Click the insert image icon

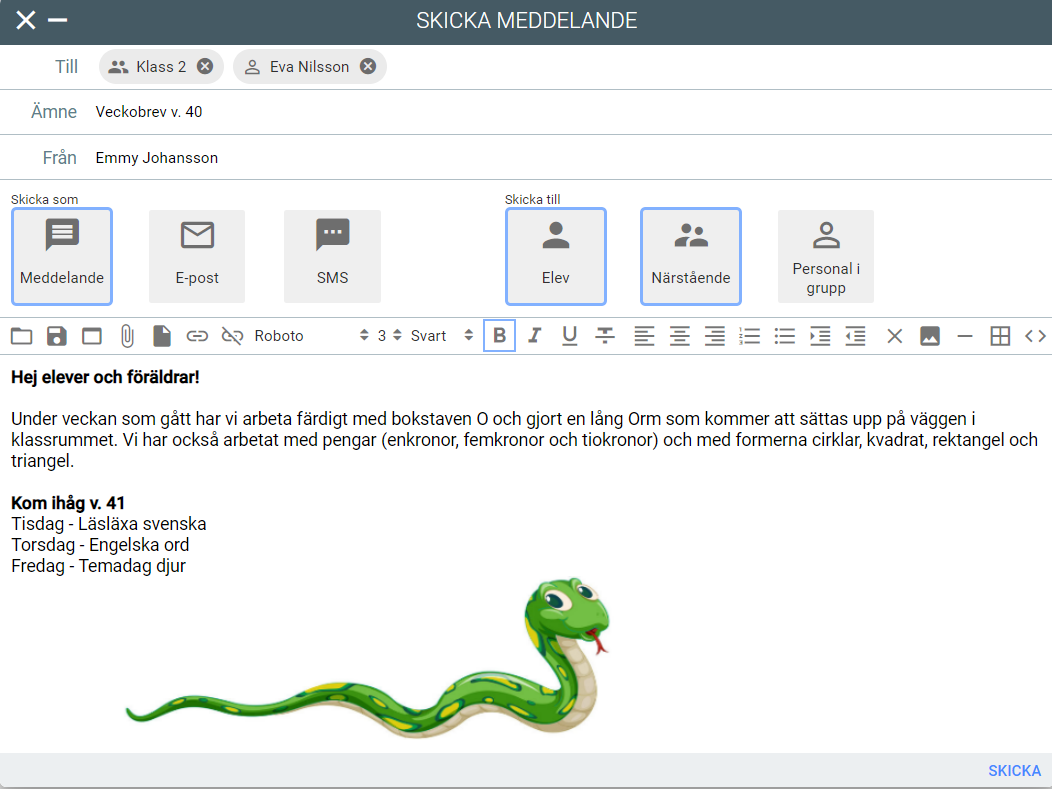930,336
